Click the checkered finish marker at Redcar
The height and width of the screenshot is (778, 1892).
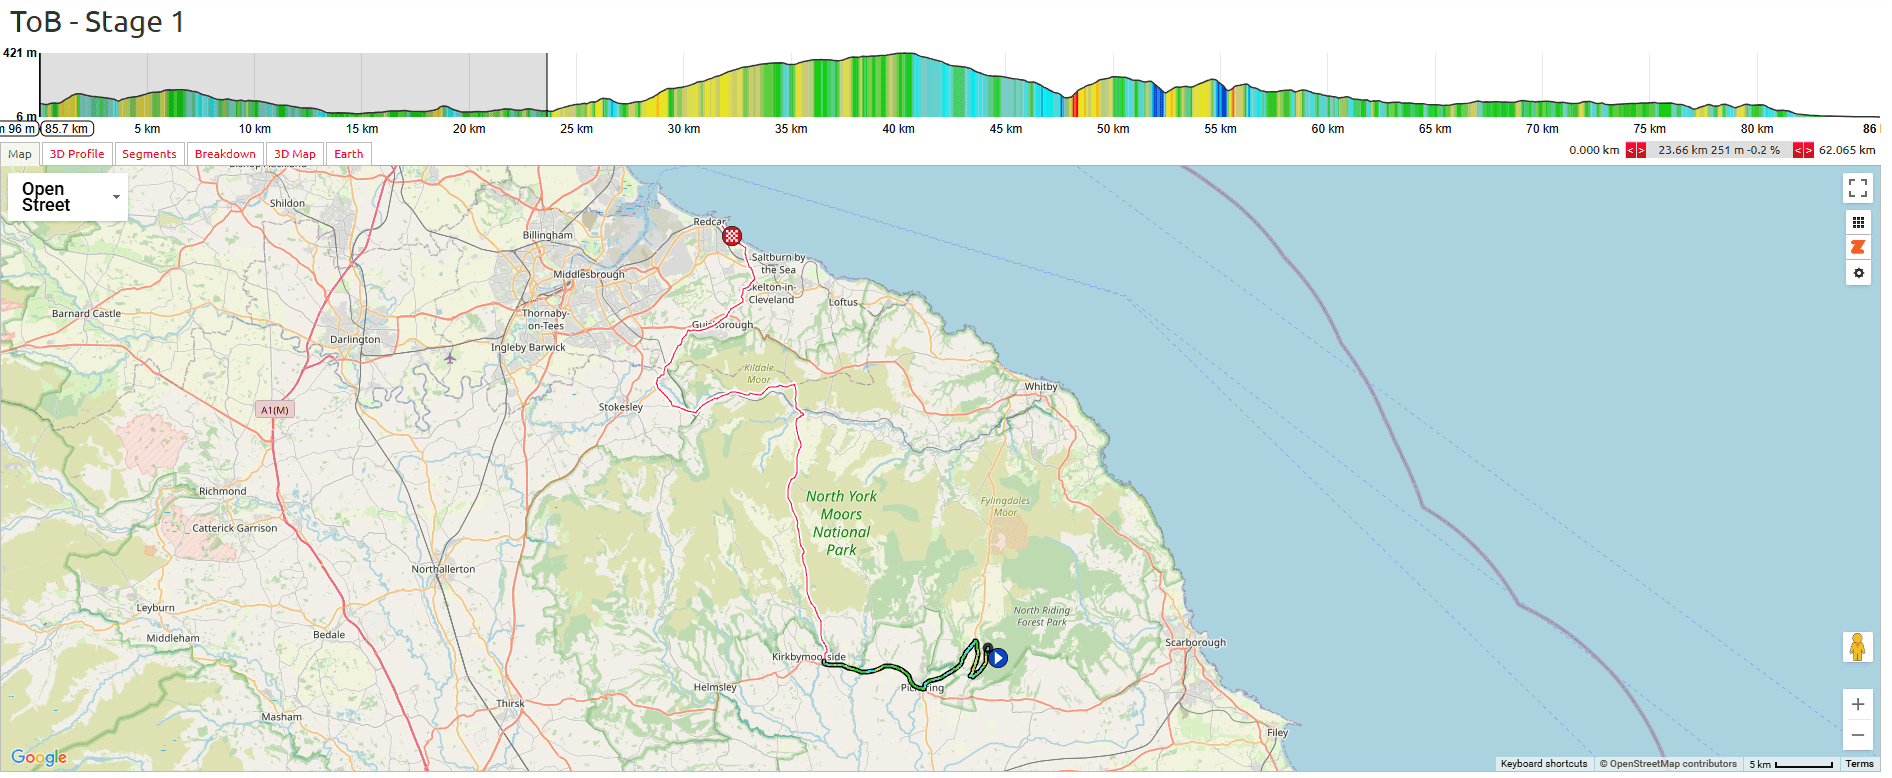(732, 236)
